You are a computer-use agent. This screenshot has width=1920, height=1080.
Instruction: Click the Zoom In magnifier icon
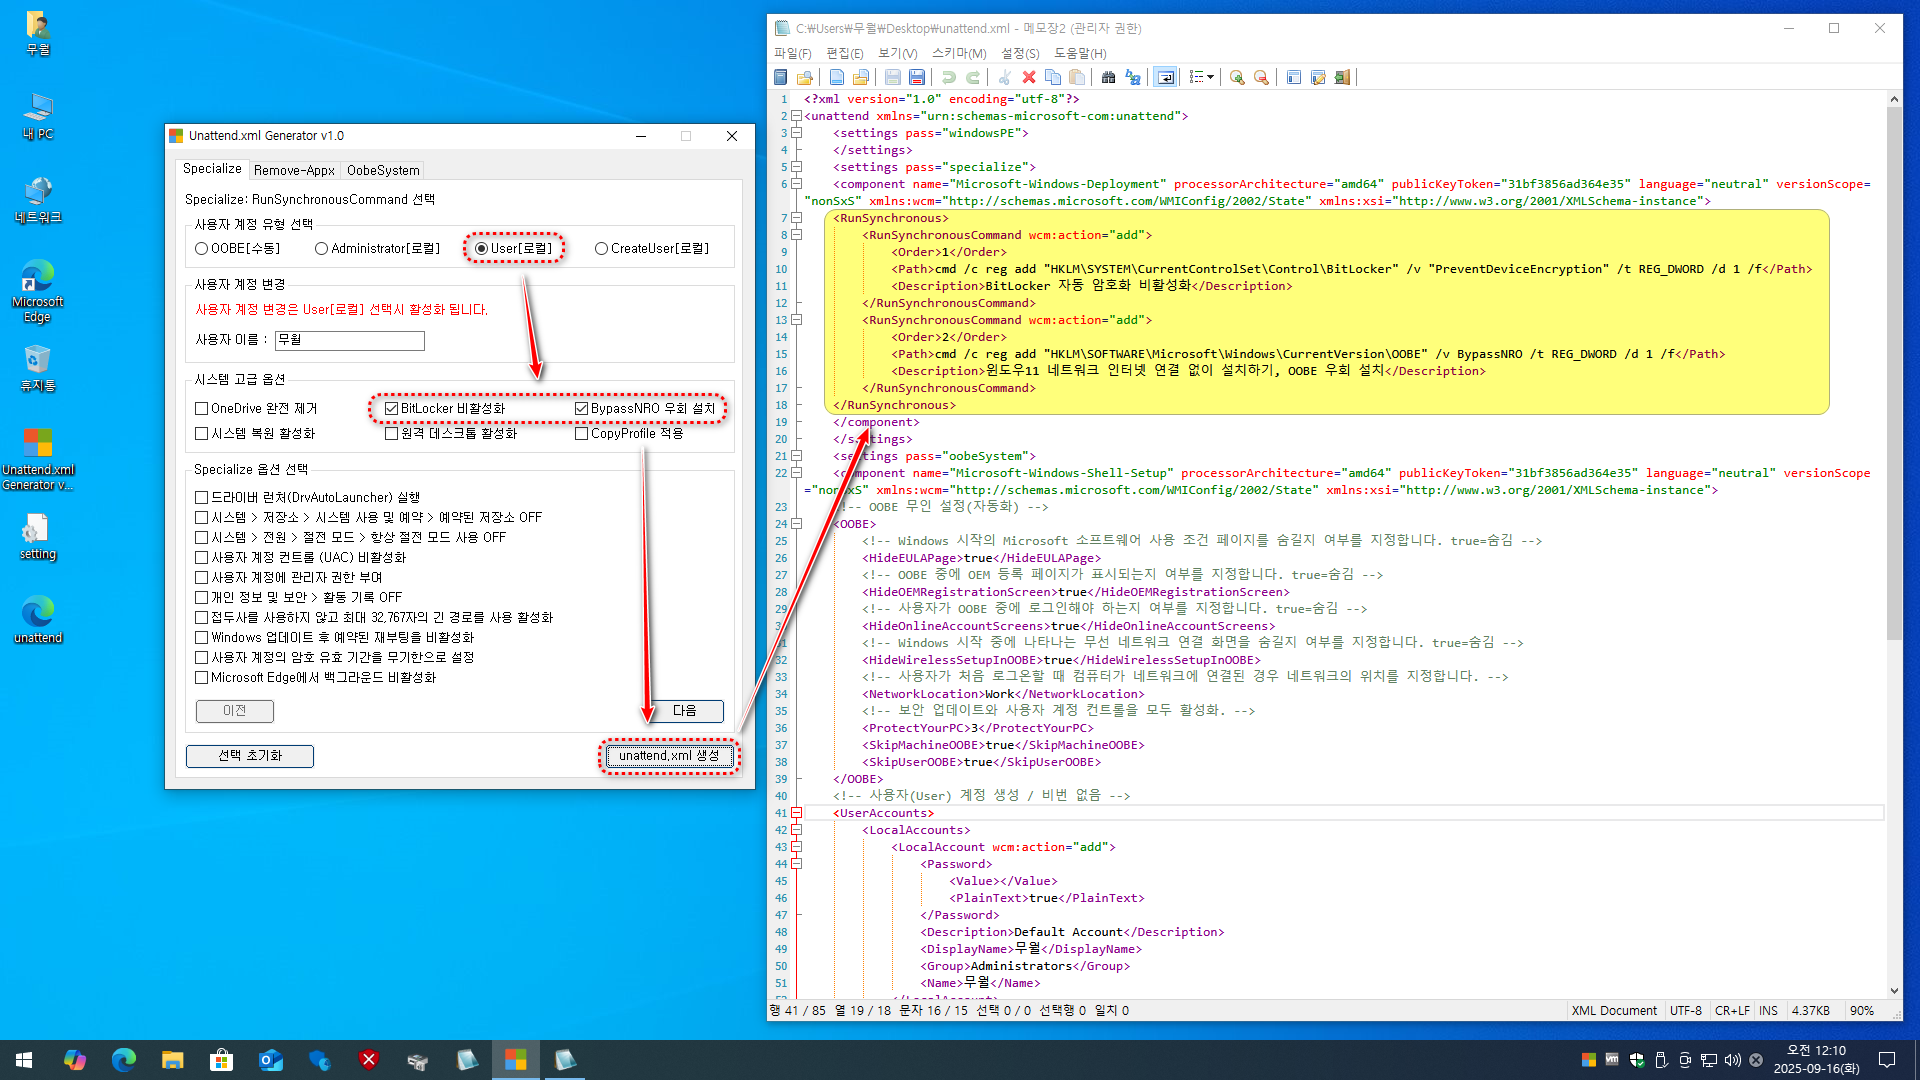[1237, 77]
